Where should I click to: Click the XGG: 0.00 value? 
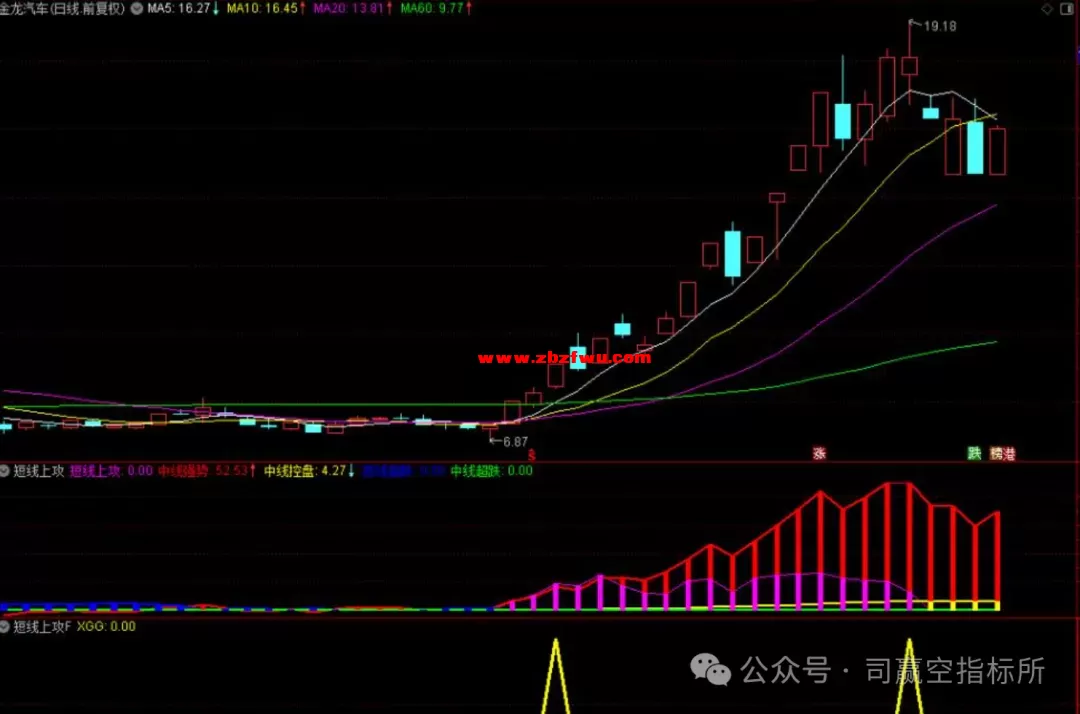[x=106, y=627]
